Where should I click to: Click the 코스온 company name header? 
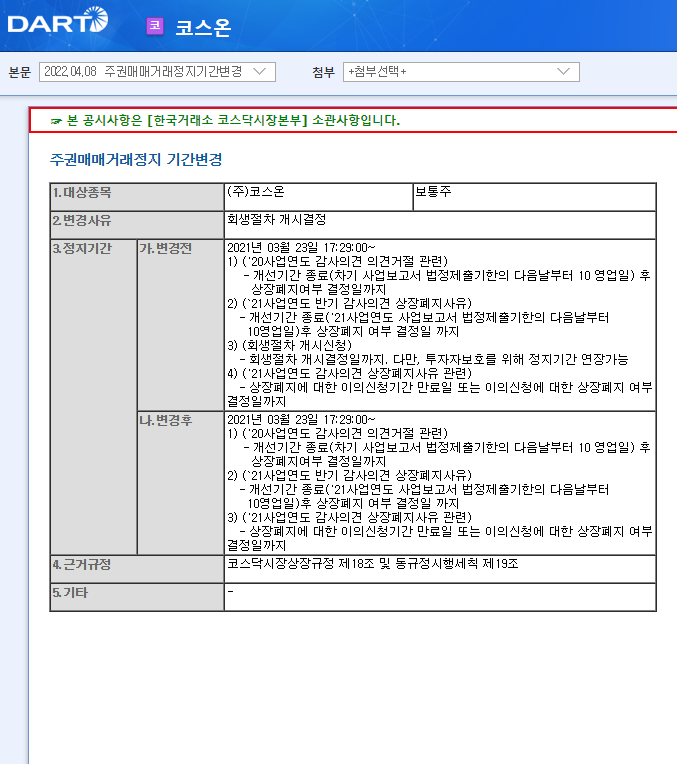click(x=203, y=27)
